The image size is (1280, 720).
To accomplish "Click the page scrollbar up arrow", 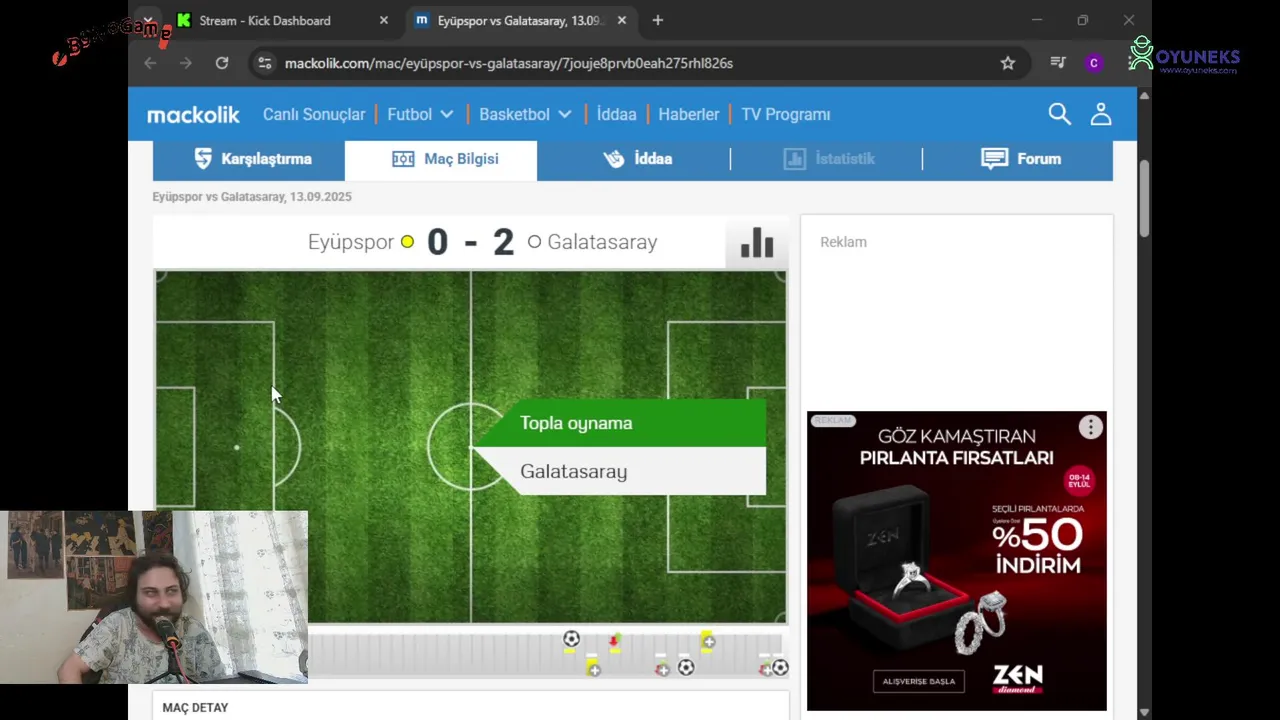I will 1144,95.
